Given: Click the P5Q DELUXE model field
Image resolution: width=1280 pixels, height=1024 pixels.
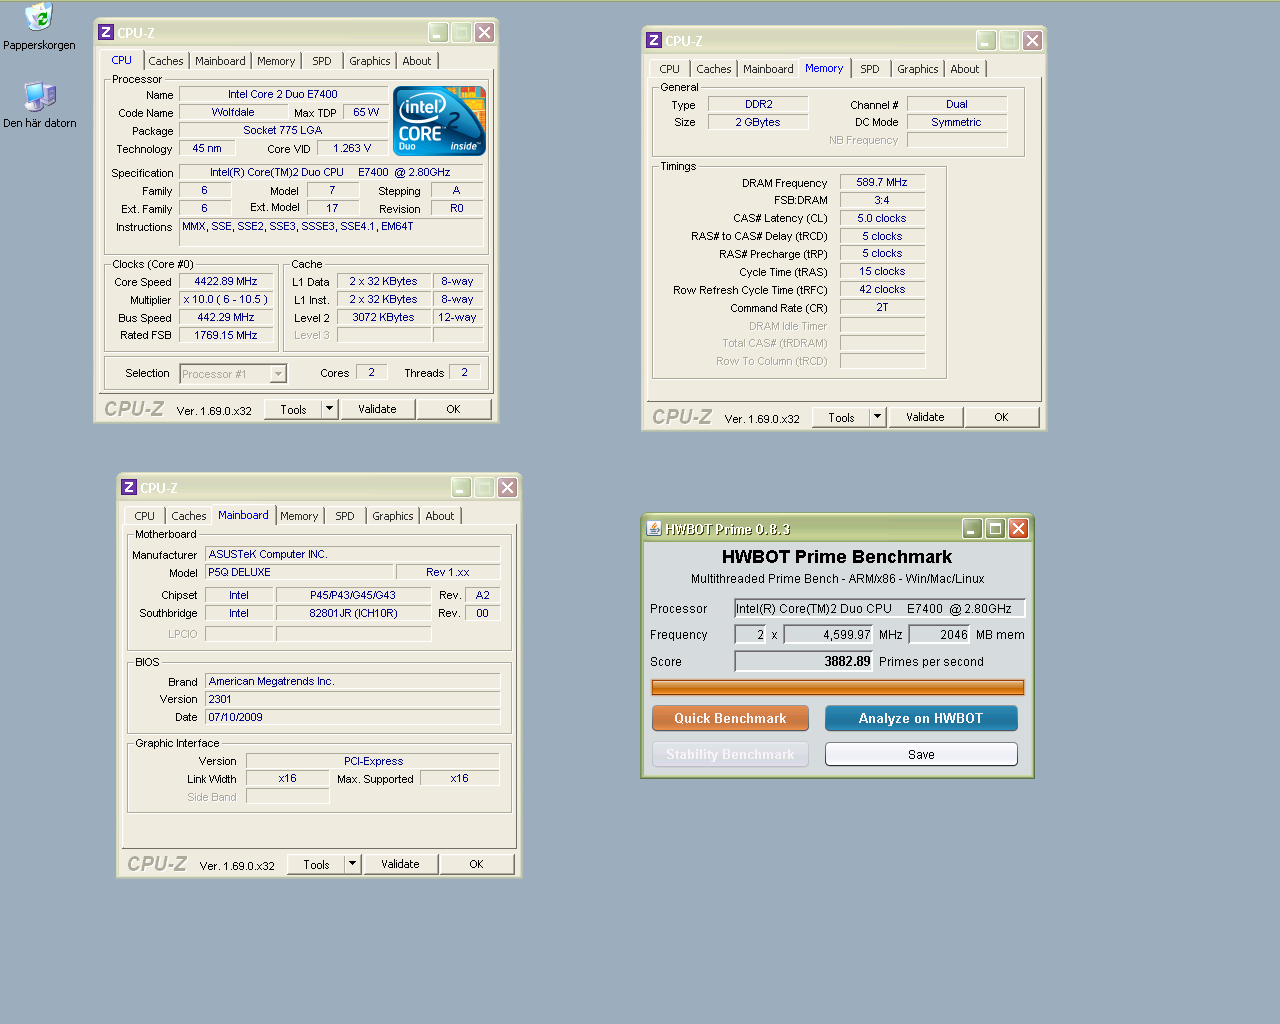Looking at the screenshot, I should [x=298, y=572].
